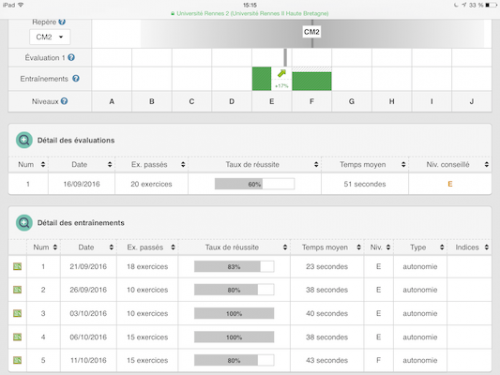Sort trainings by Type column
Viewport: 500px width, 375px height.
(442, 247)
